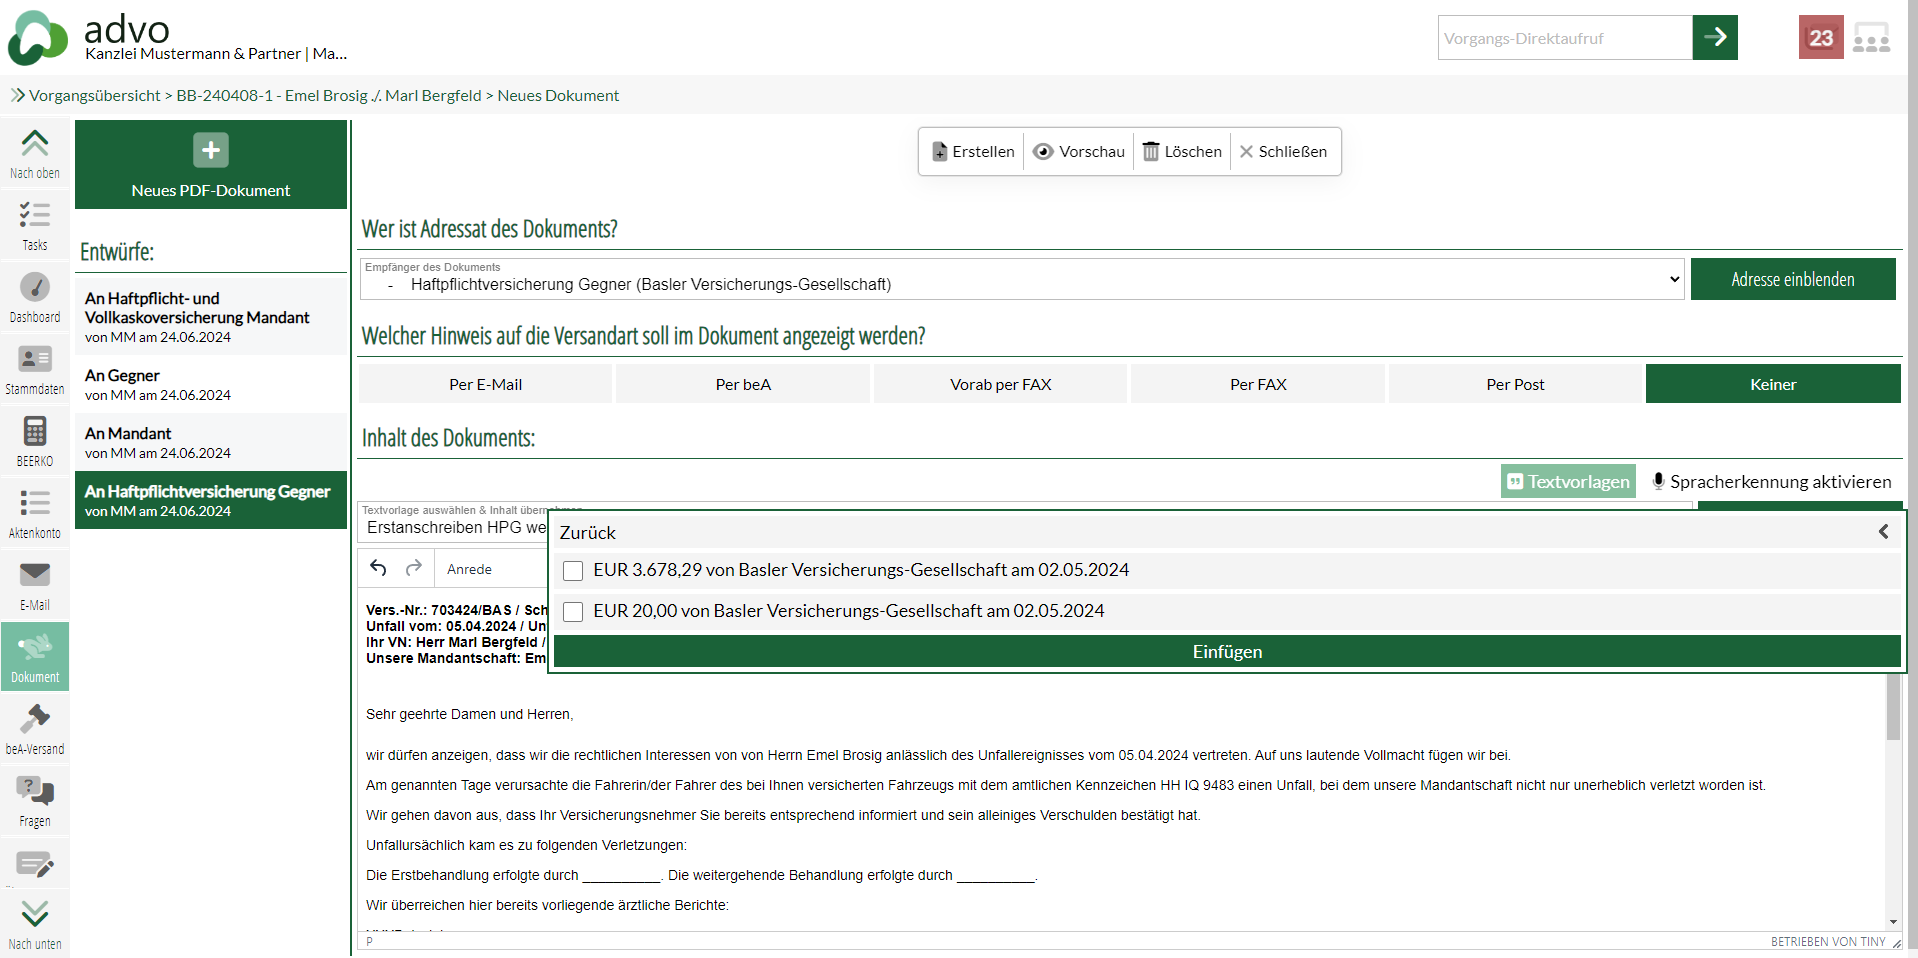Viewport: 1918px width, 958px height.
Task: Open beA-Versand in the sidebar
Action: pyautogui.click(x=35, y=730)
